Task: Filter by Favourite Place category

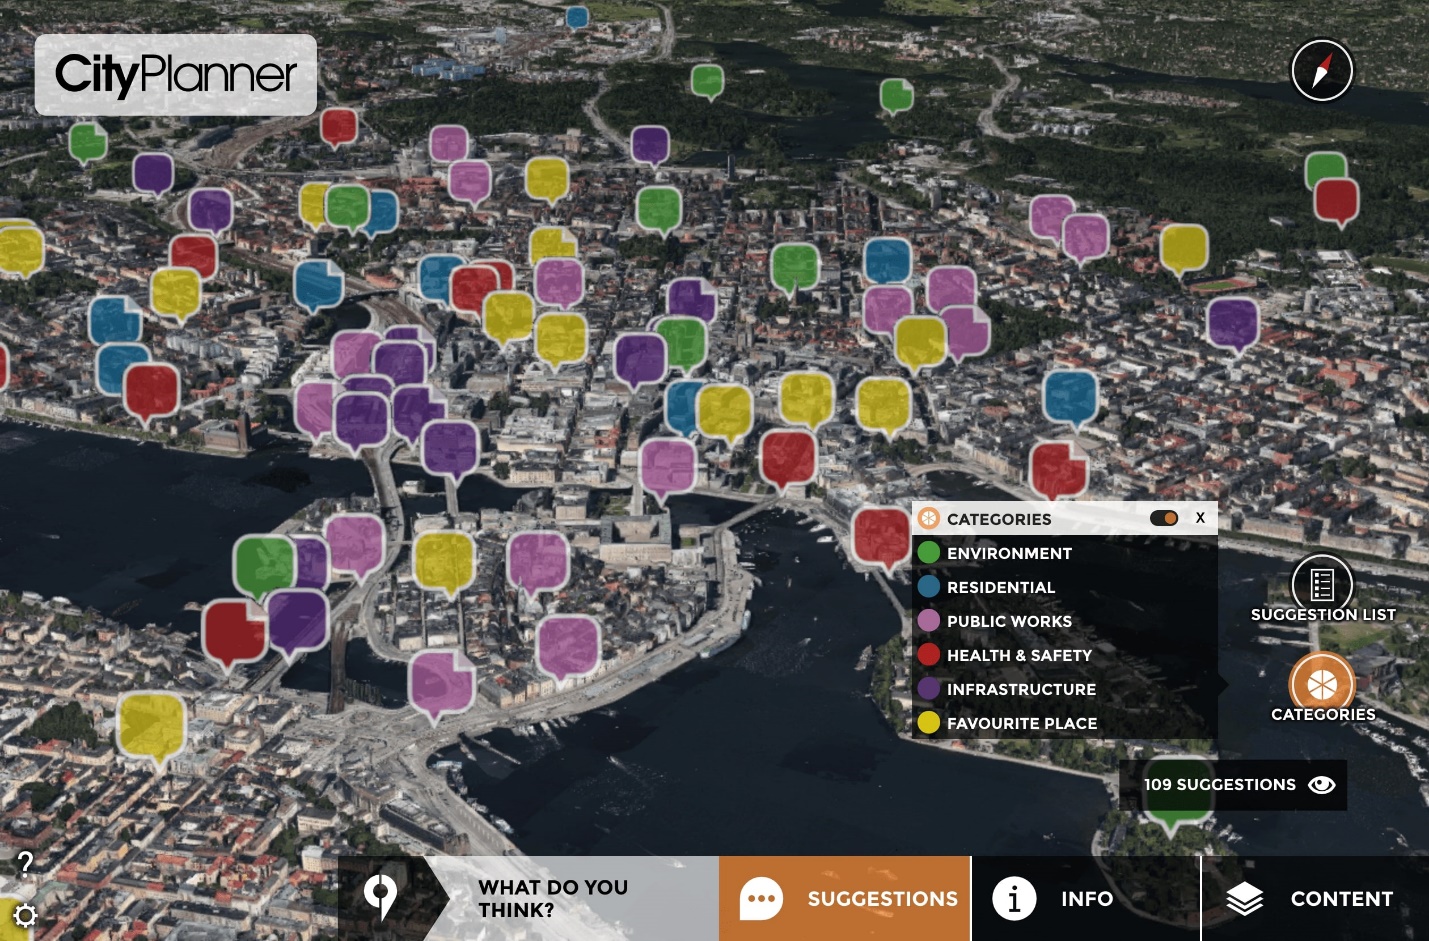Action: [1021, 723]
